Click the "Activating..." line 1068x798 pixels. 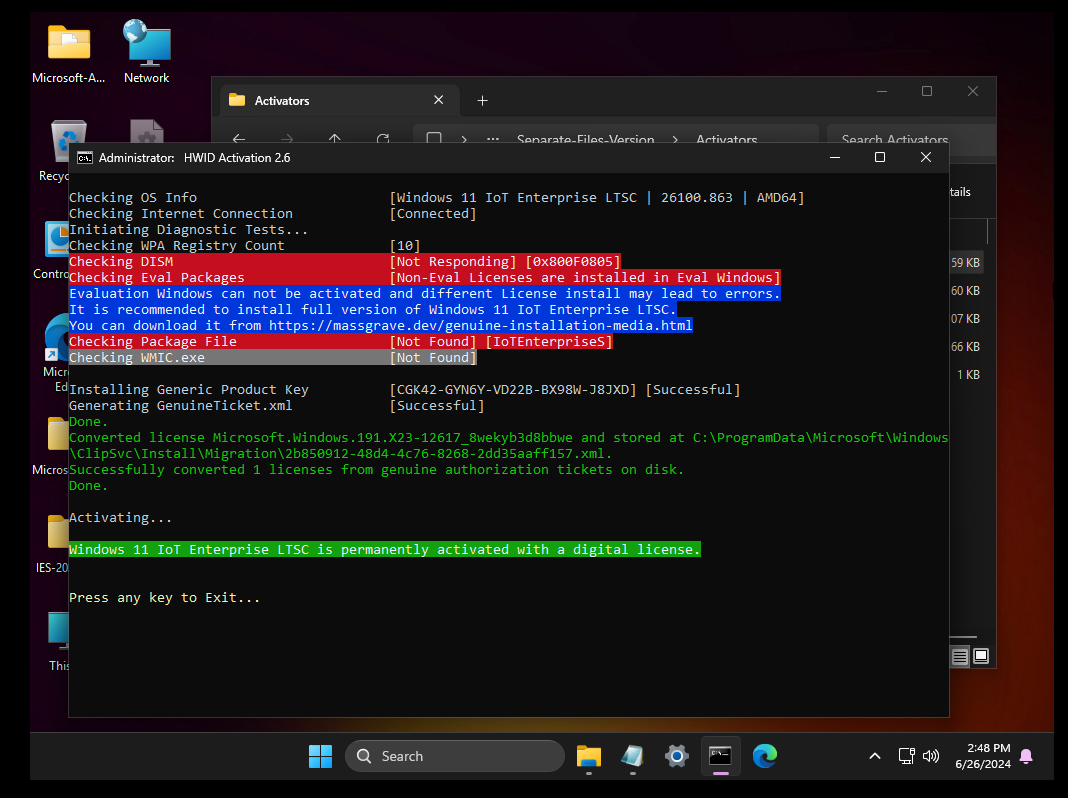[x=121, y=517]
